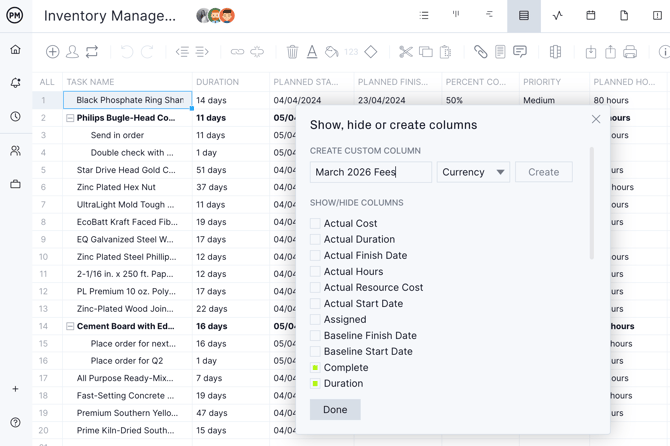Assign a person using user icon

[x=72, y=52]
